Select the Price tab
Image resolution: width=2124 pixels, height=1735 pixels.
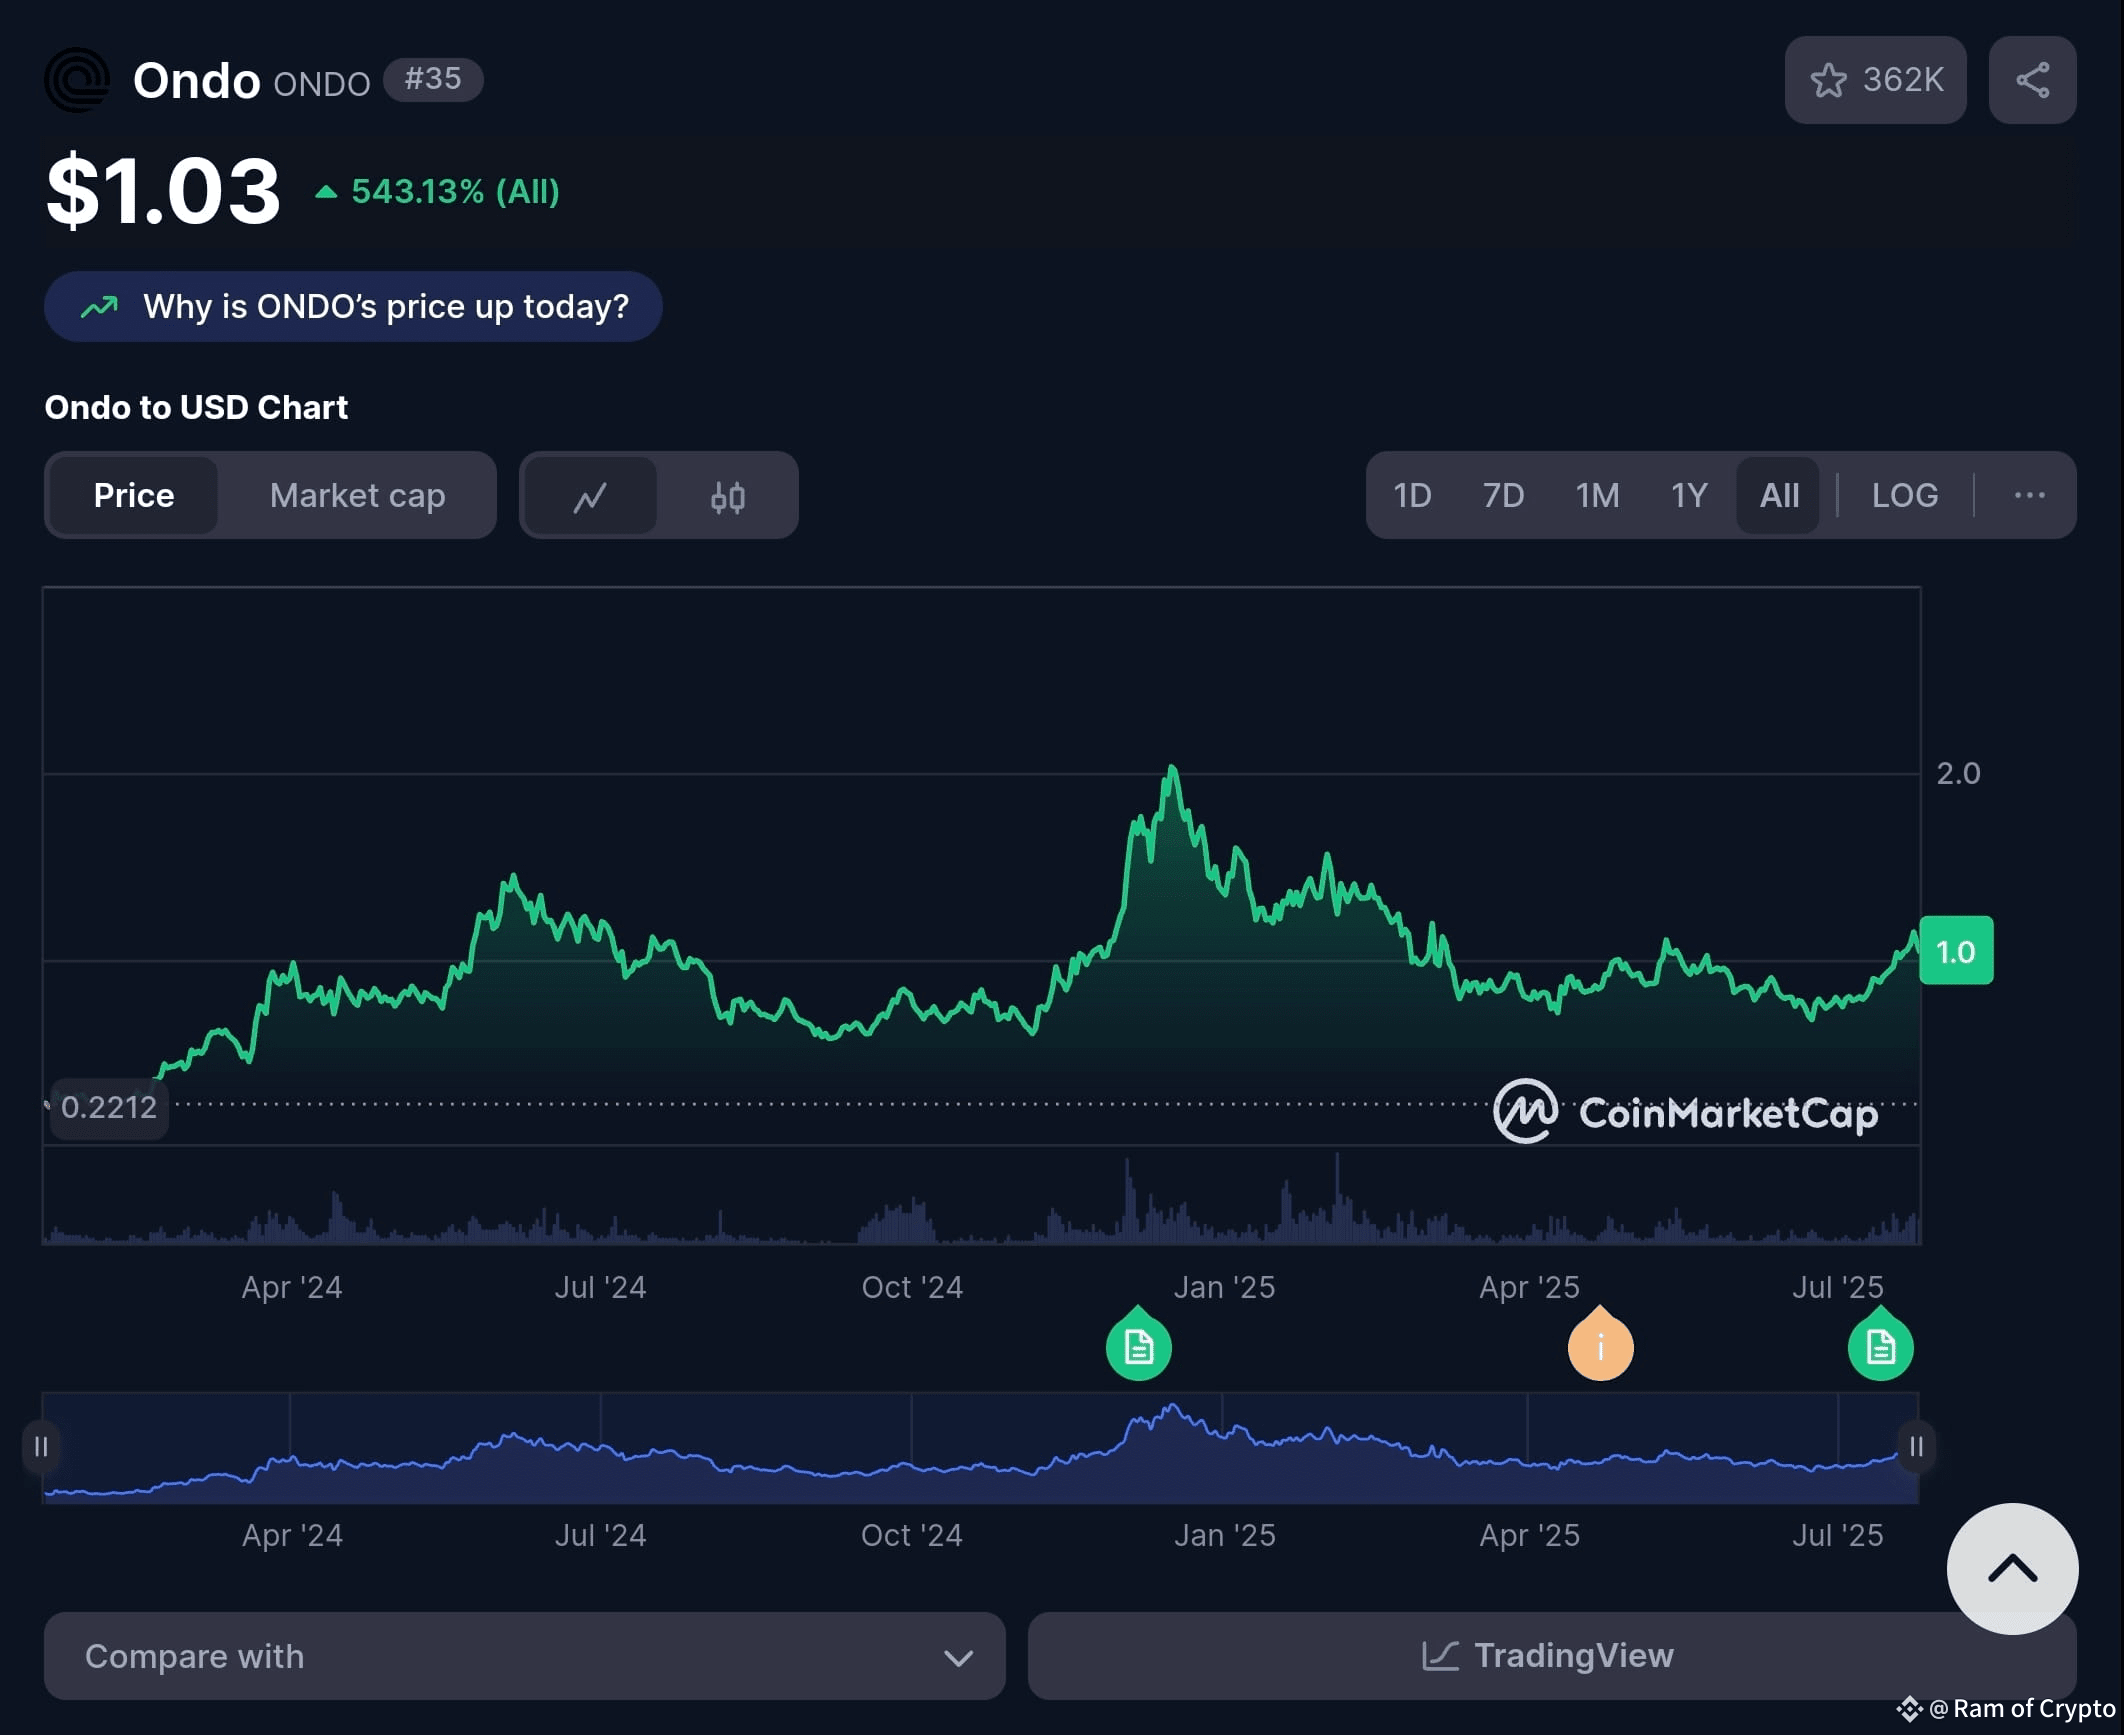[134, 496]
